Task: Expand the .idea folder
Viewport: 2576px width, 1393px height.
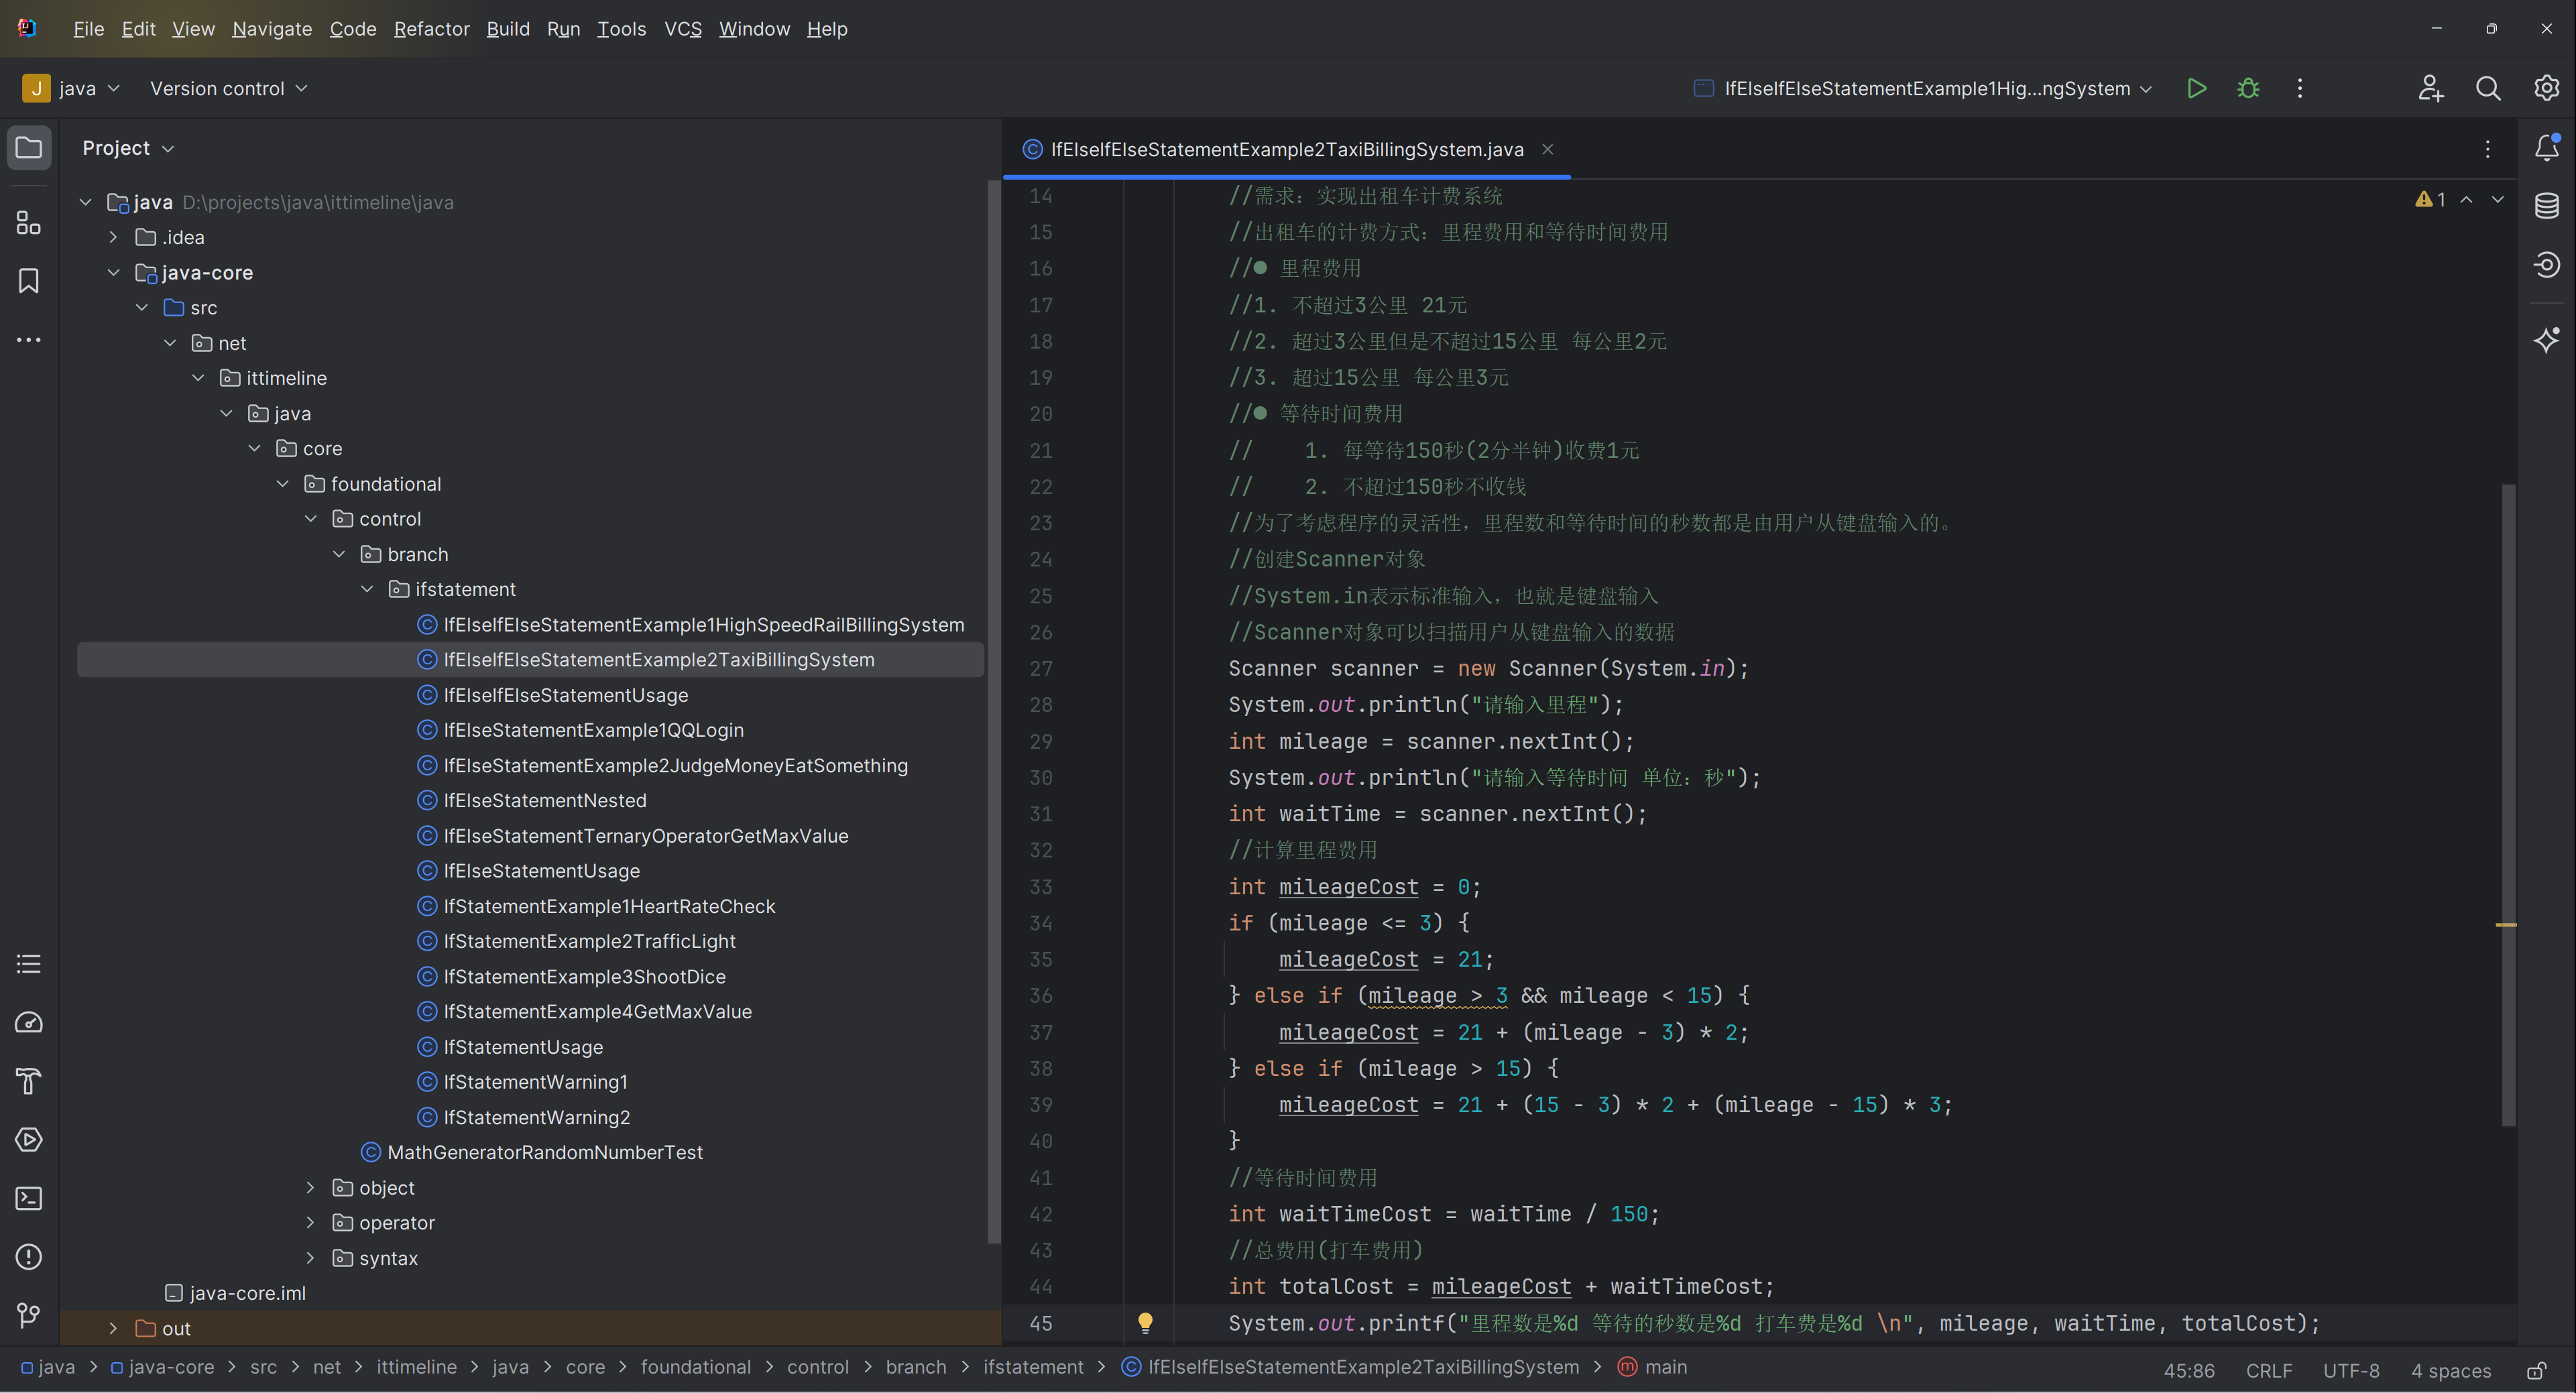Action: (x=113, y=237)
